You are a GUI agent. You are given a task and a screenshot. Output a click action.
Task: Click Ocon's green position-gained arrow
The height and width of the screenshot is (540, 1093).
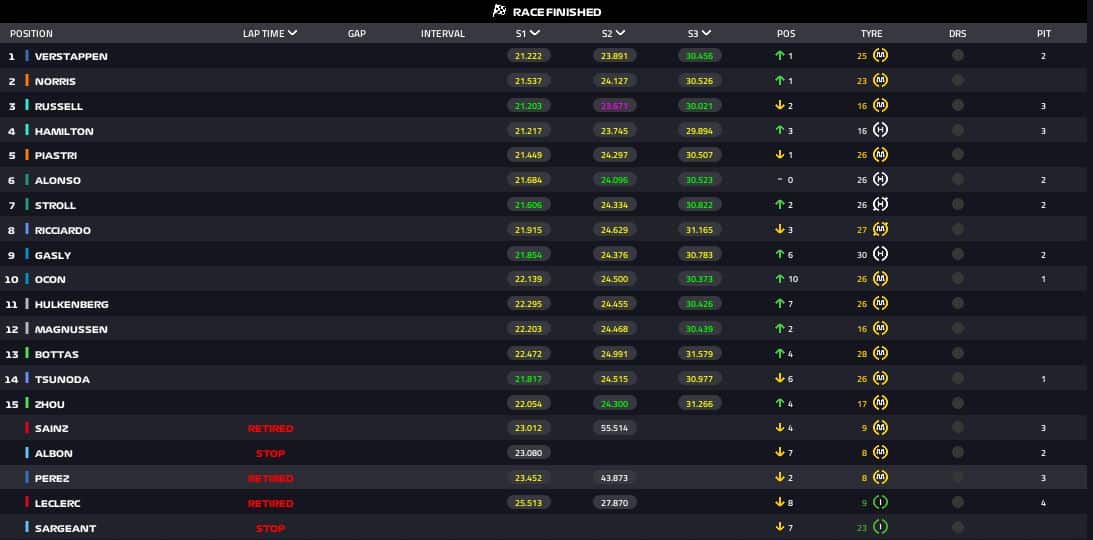click(x=780, y=279)
